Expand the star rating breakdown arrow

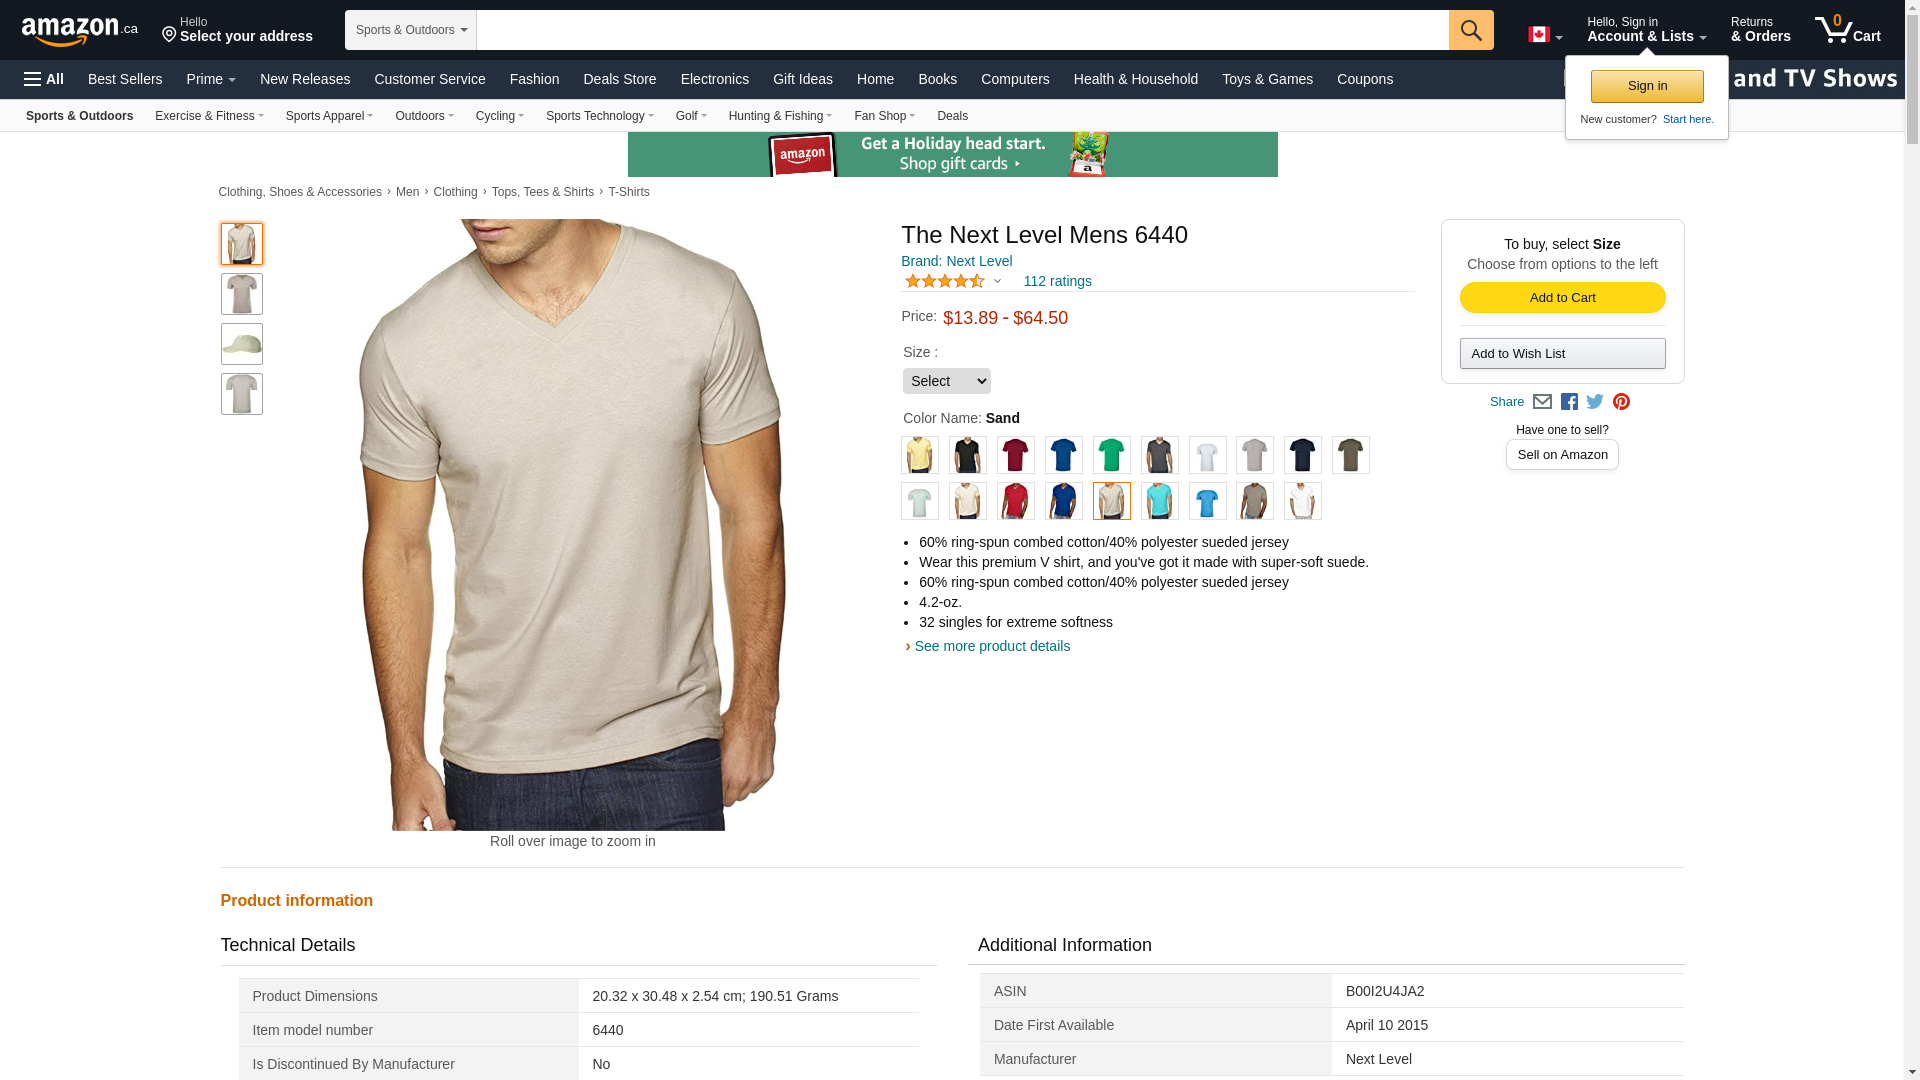[x=997, y=281]
